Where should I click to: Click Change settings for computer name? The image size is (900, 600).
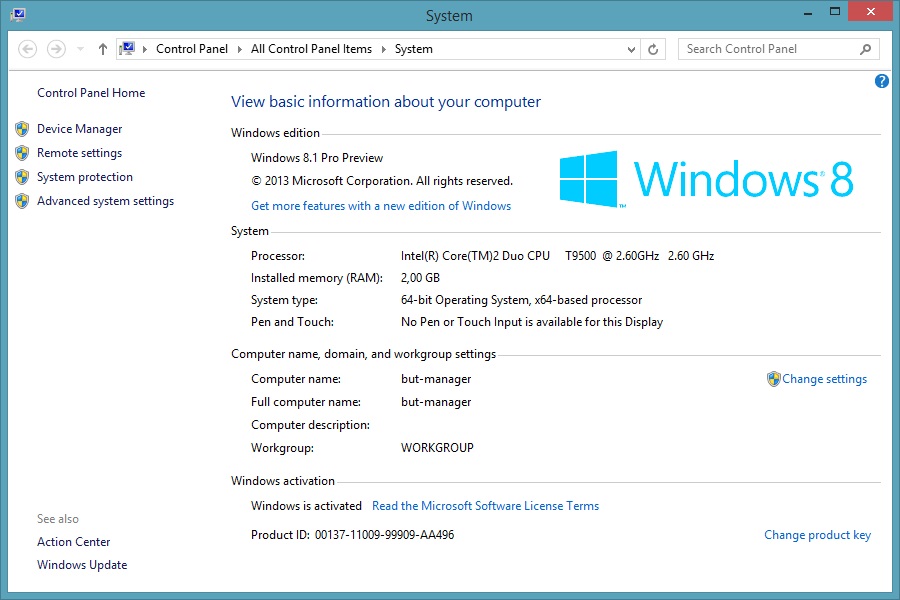824,379
